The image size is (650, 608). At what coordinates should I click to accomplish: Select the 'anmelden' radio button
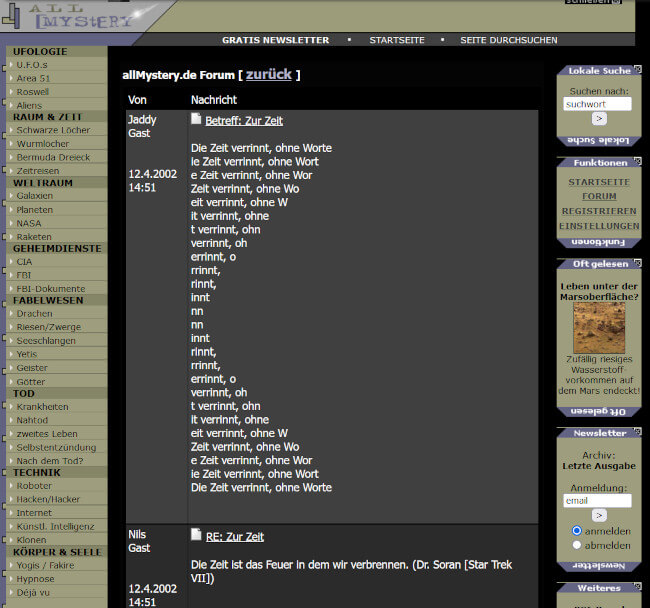pos(576,530)
